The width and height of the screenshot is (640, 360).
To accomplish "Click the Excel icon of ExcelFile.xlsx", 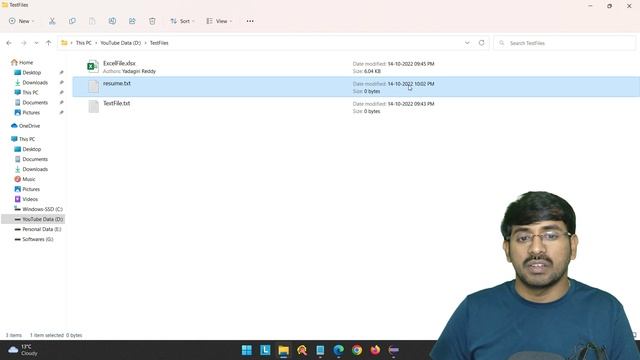I will (x=93, y=67).
